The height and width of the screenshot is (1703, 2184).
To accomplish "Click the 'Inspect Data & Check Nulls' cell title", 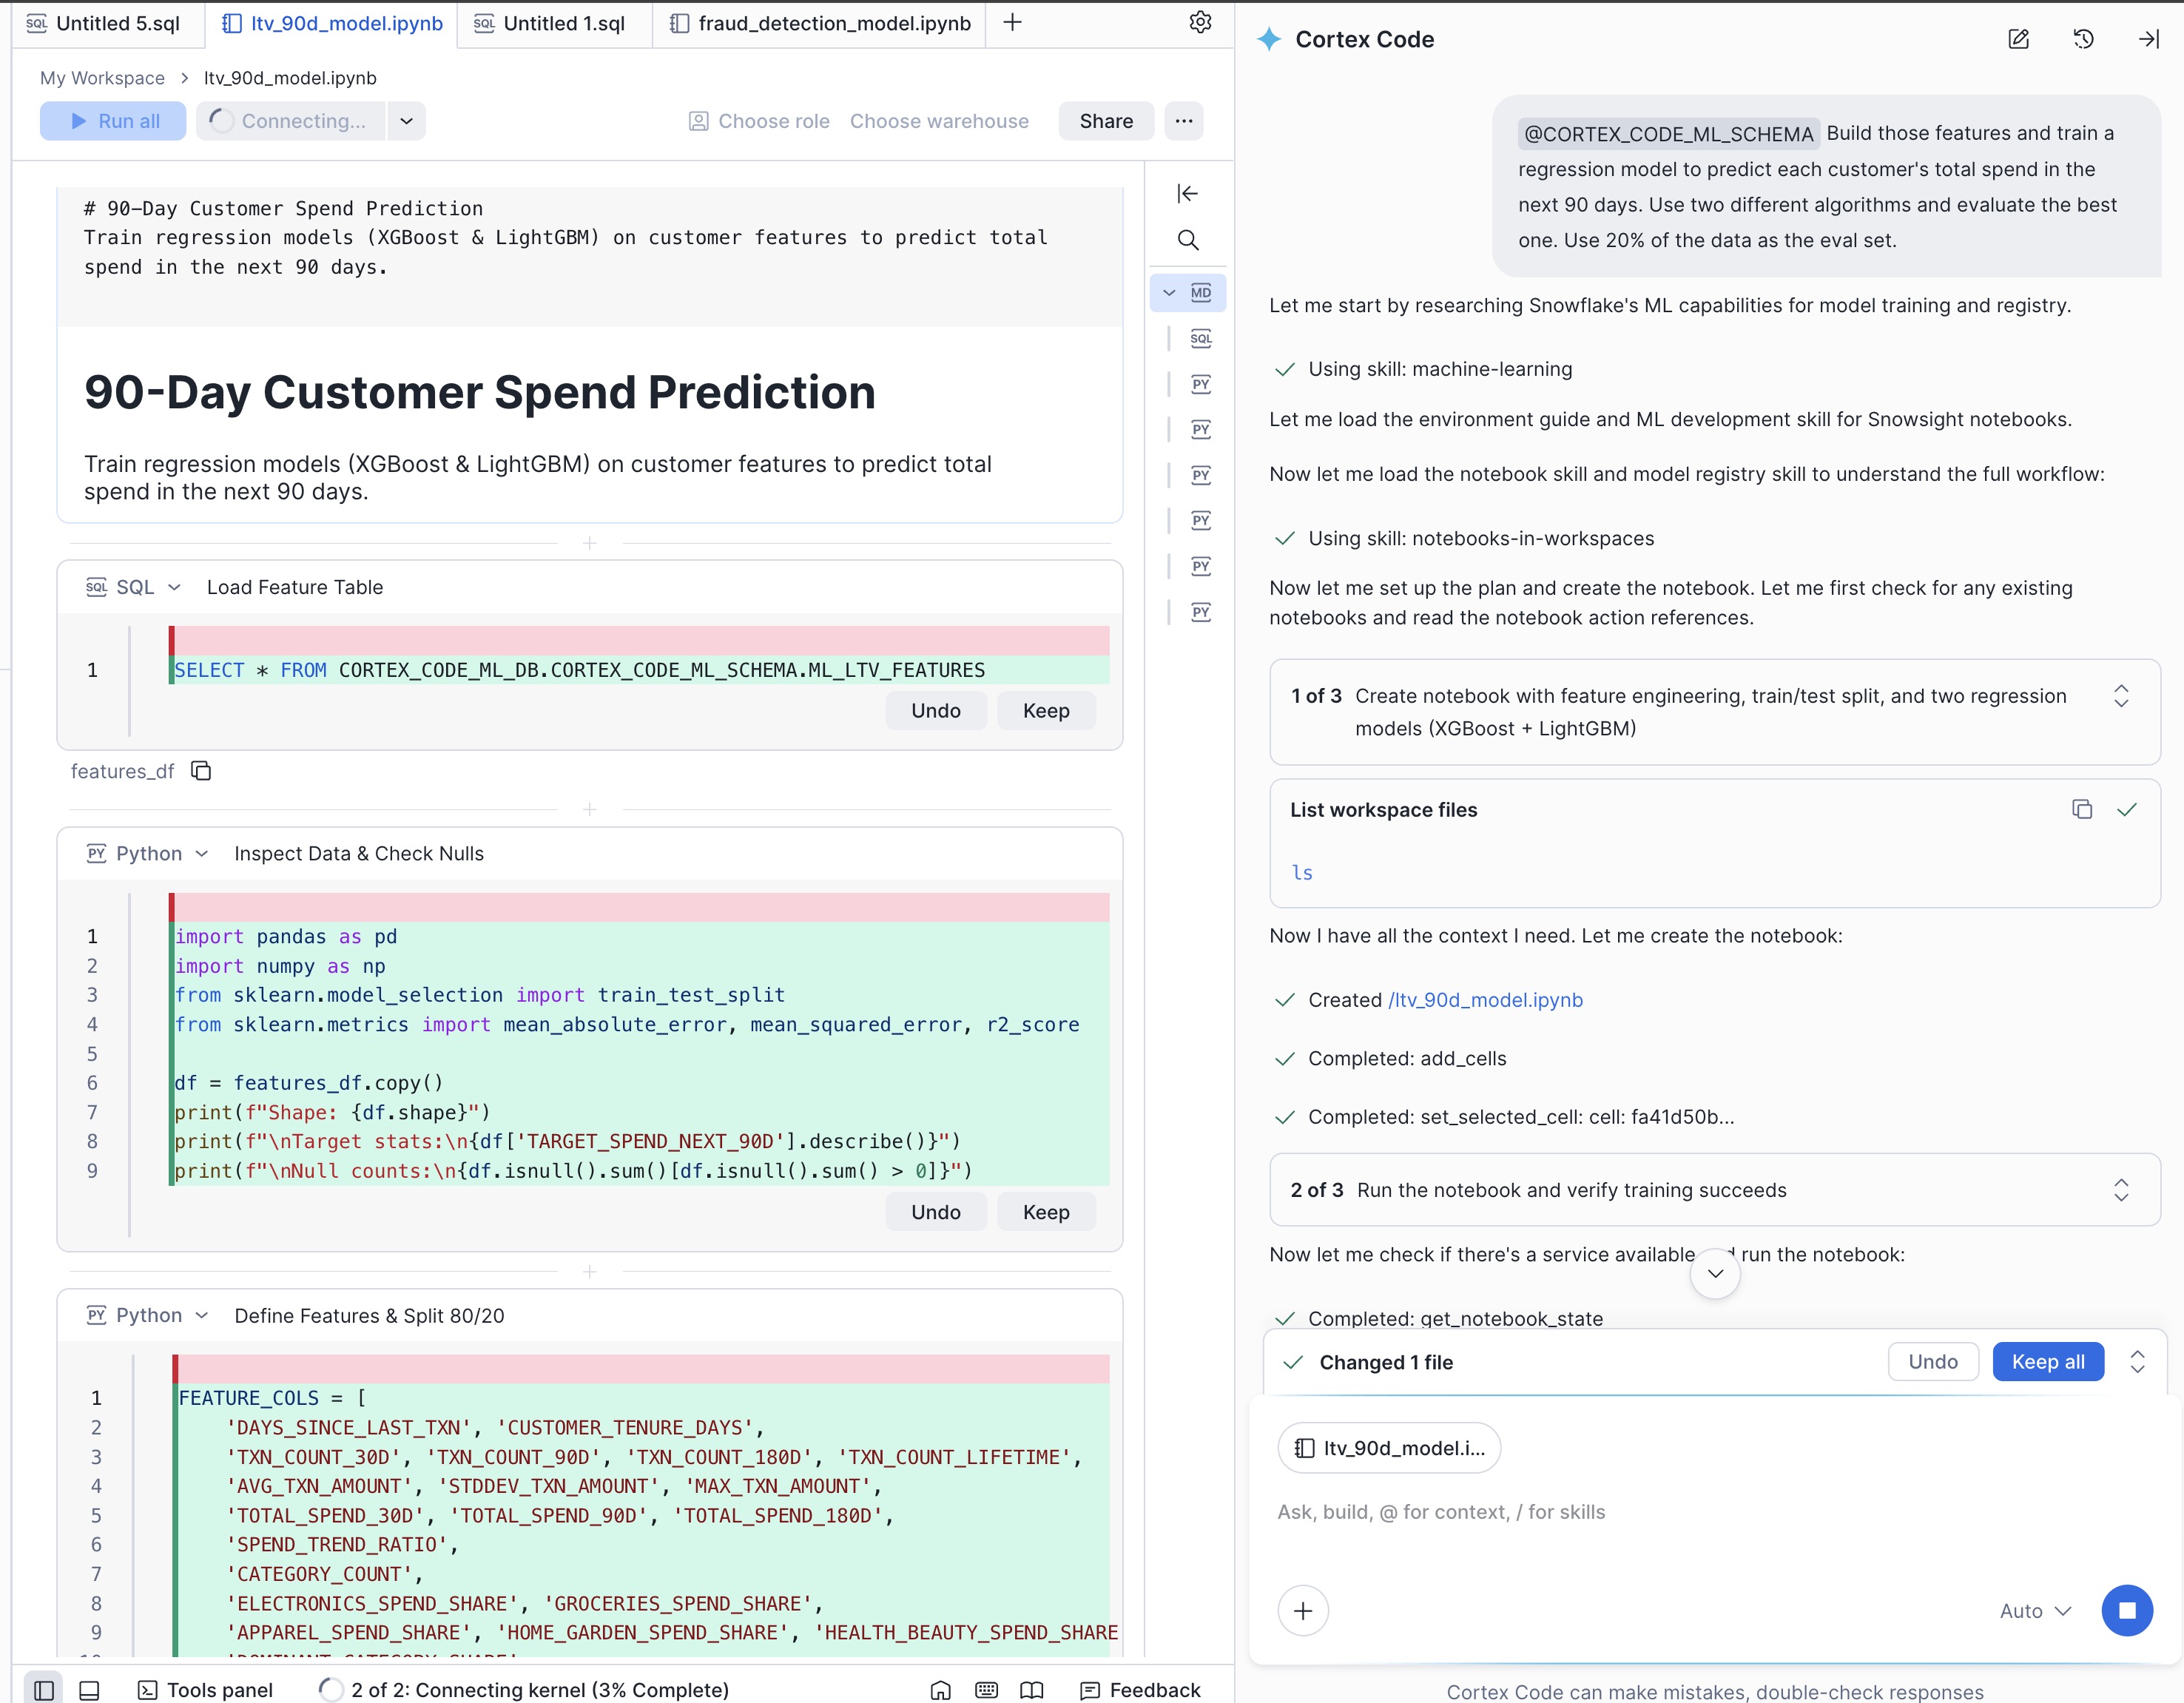I will pyautogui.click(x=359, y=853).
